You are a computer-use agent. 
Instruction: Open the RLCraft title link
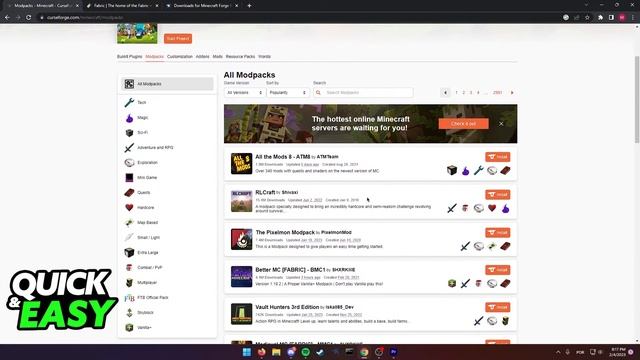(265, 192)
